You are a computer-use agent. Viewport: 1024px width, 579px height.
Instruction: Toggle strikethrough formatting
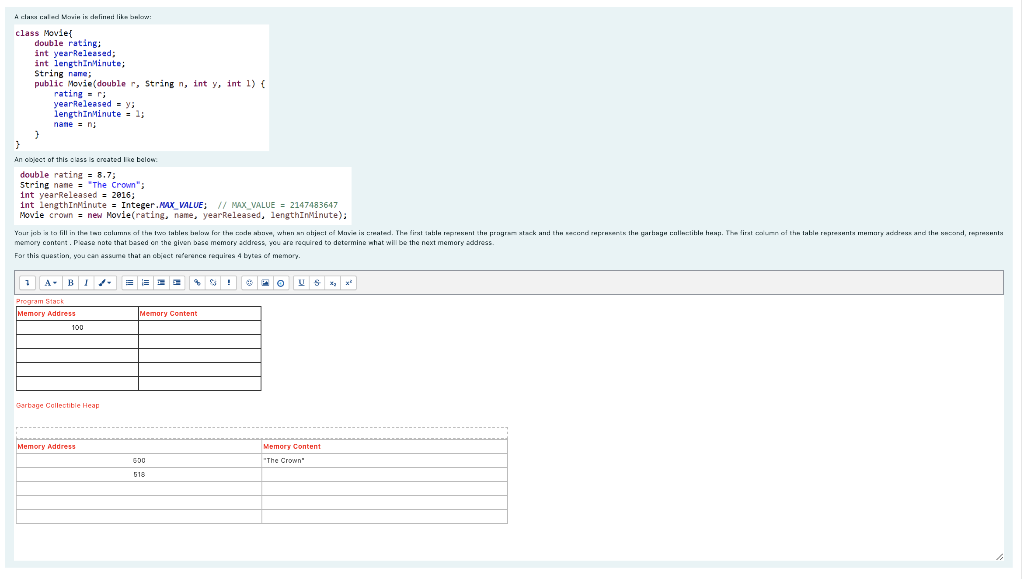(x=317, y=282)
